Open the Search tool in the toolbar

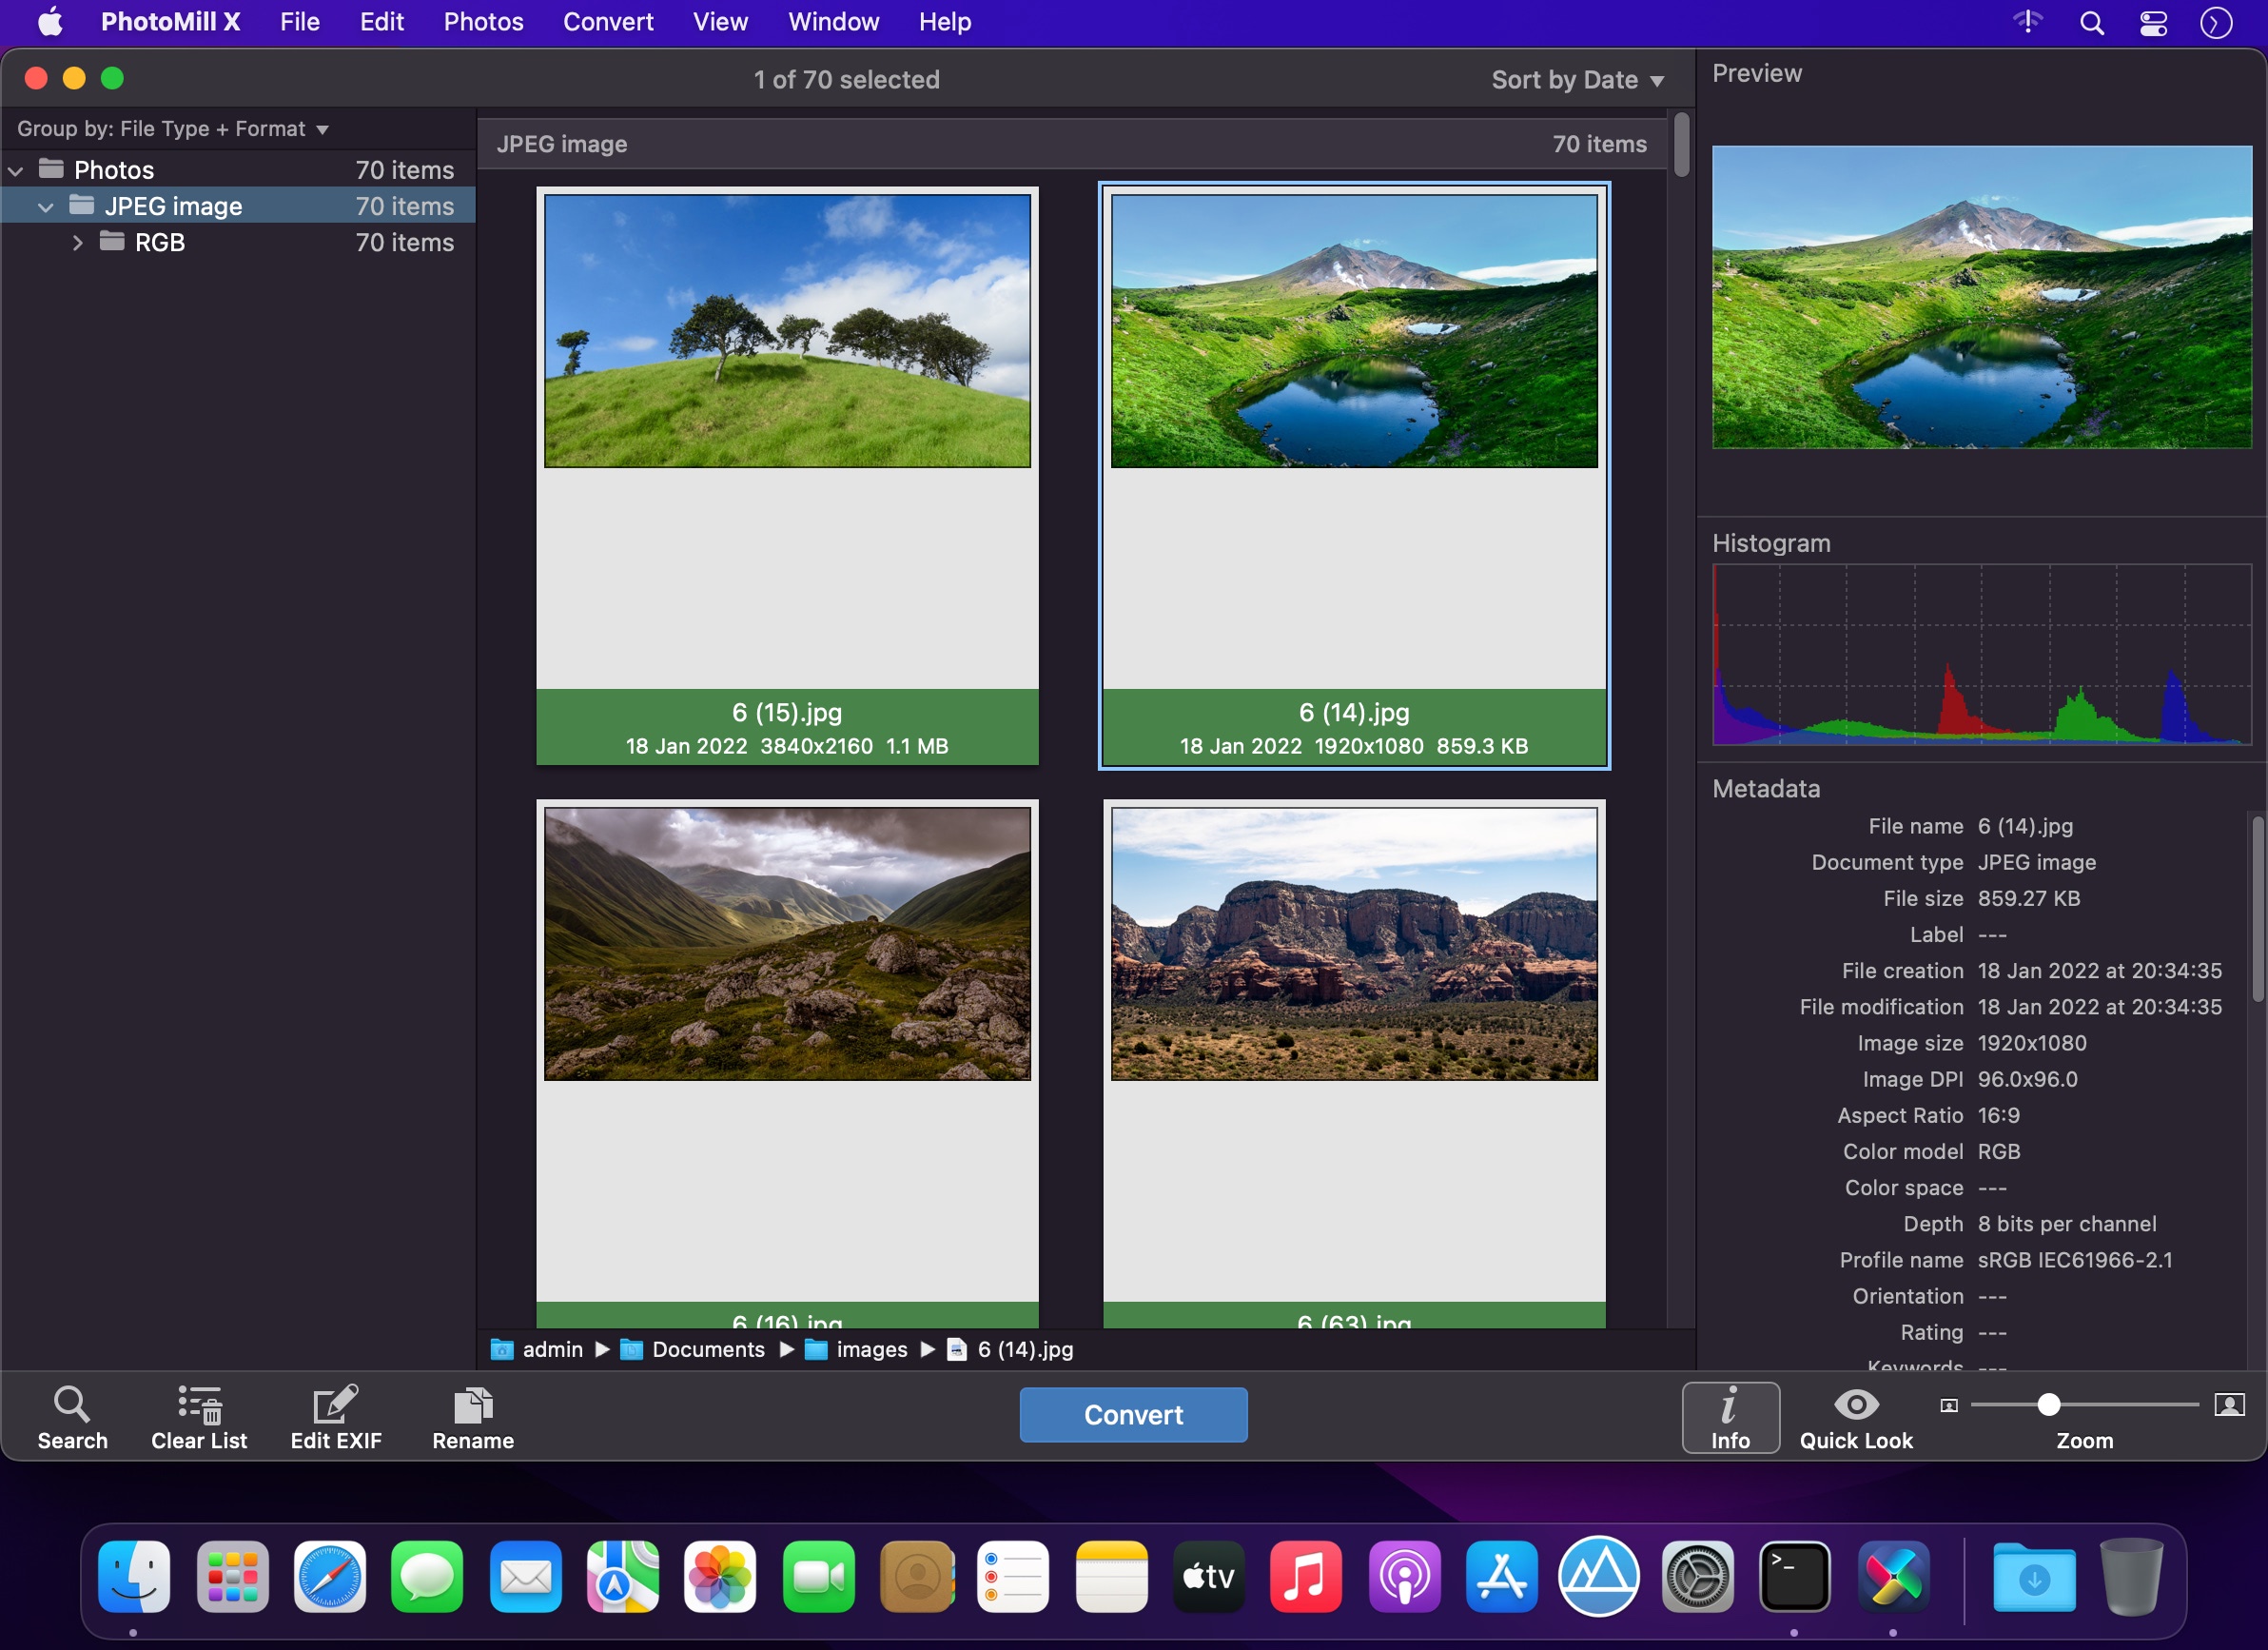72,1415
